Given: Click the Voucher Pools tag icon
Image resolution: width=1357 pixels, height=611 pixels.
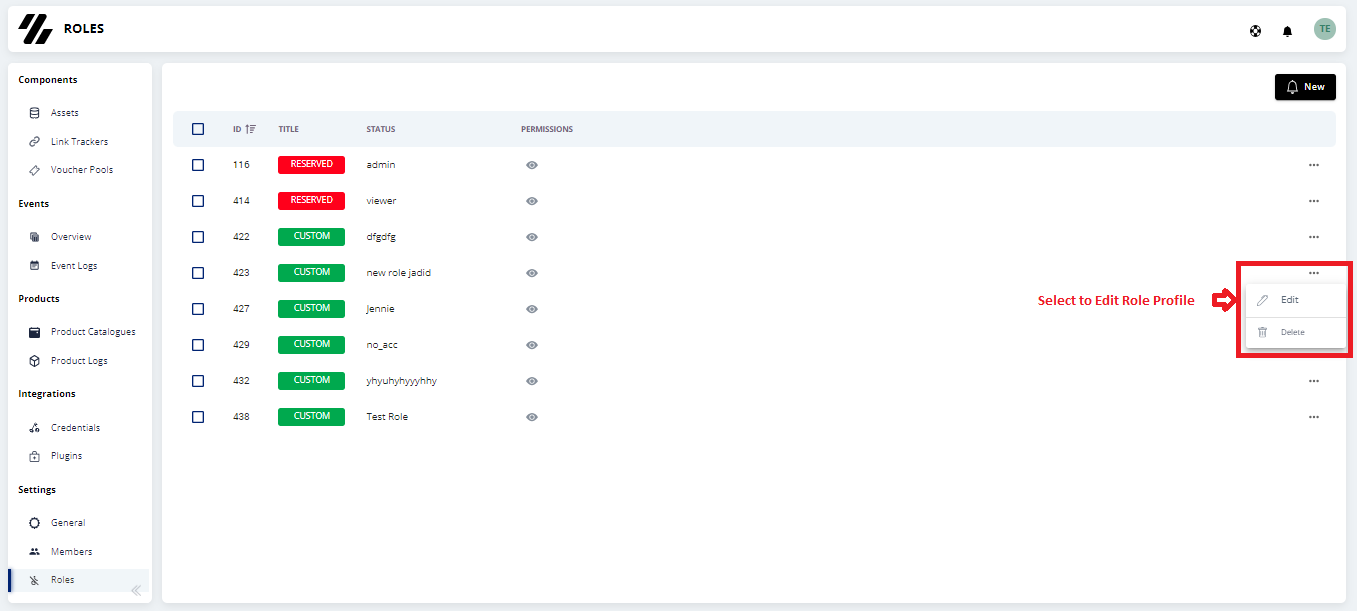Looking at the screenshot, I should [x=35, y=170].
